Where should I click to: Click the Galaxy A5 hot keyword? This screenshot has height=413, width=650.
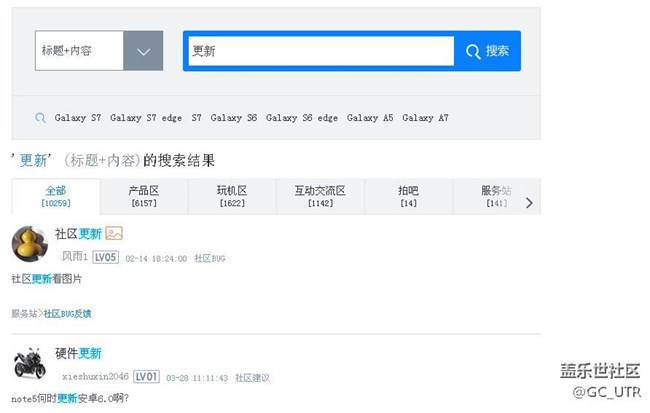(370, 118)
